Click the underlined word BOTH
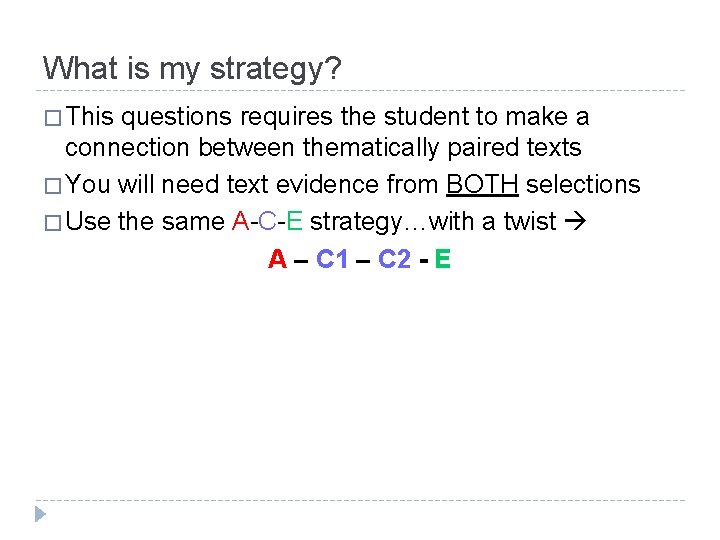The image size is (720, 540). click(482, 185)
